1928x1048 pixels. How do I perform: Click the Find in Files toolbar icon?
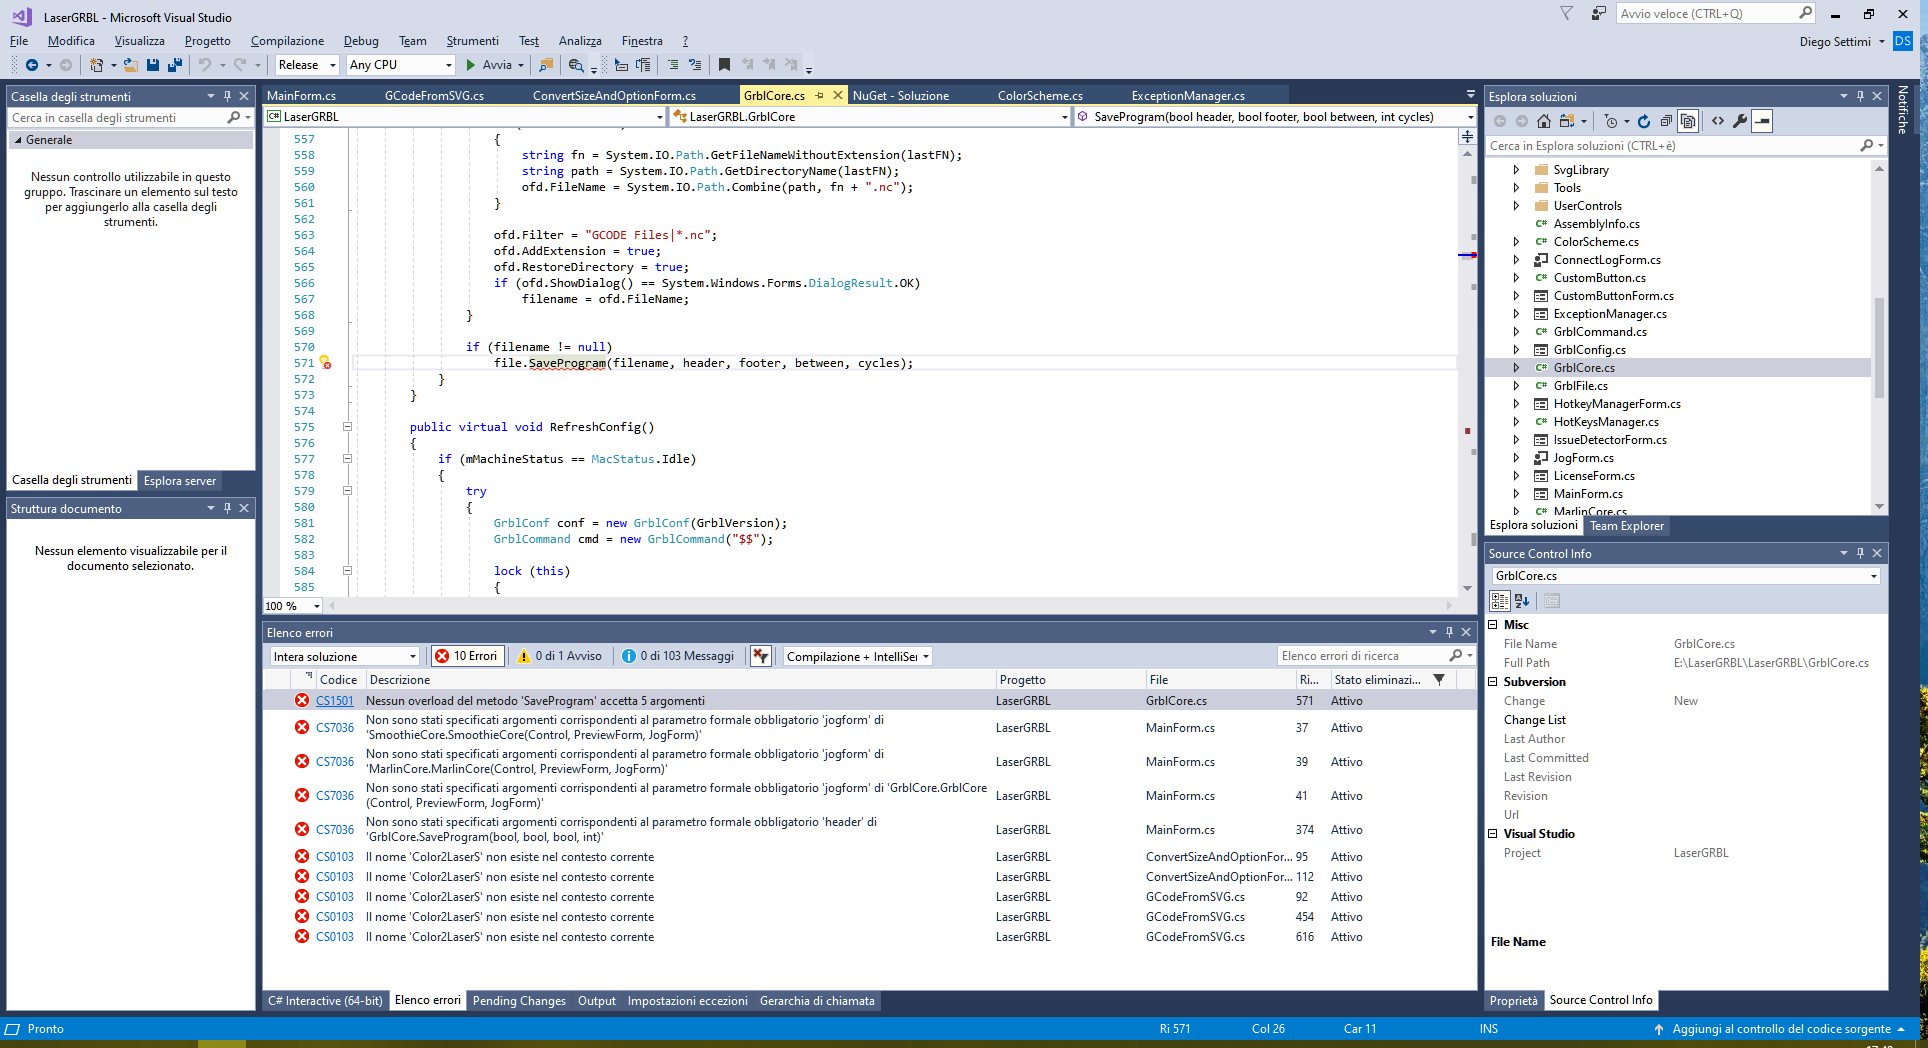545,65
